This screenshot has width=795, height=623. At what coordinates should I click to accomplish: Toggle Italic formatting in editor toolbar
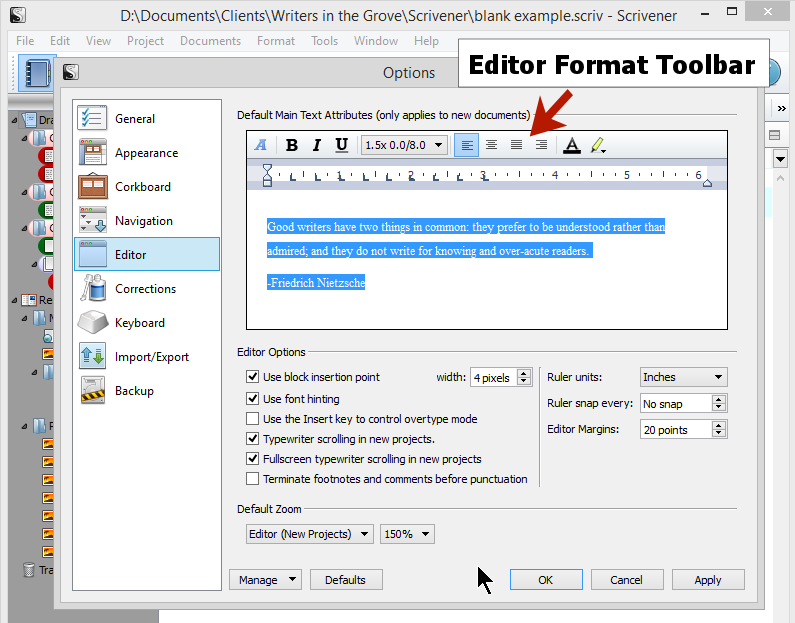pos(317,145)
